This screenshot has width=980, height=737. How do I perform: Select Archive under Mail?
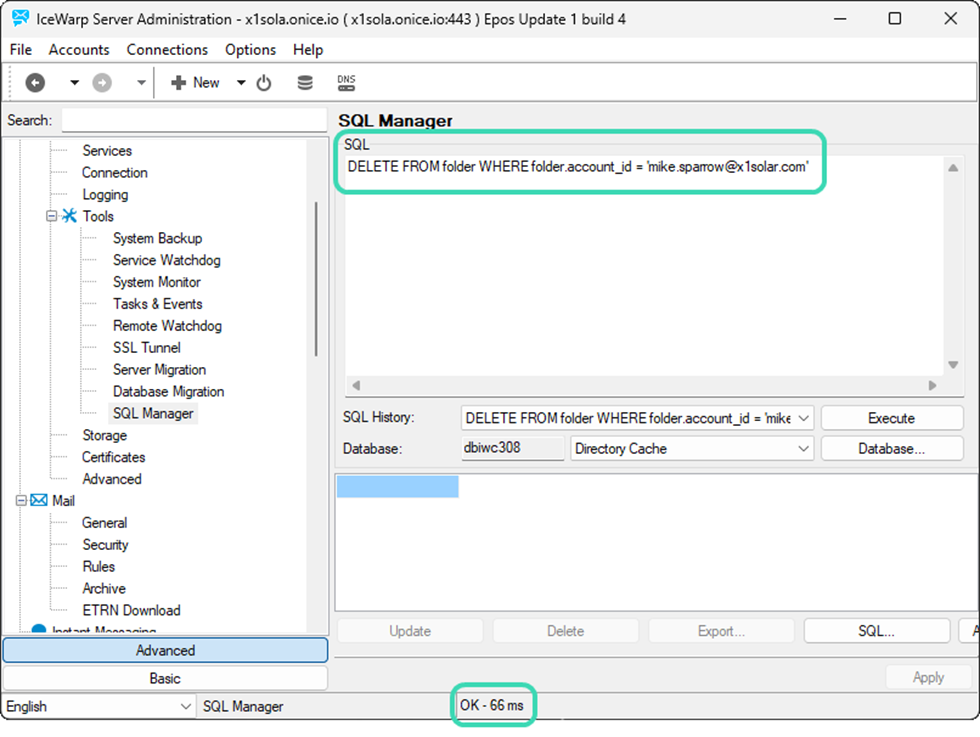(x=104, y=588)
